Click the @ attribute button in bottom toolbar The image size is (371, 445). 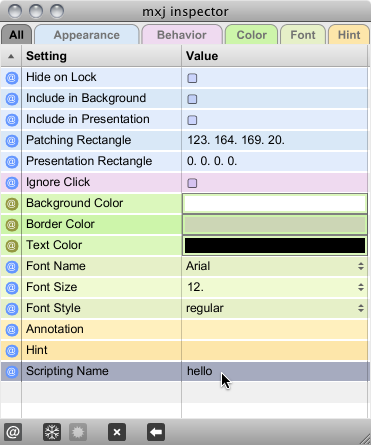[13, 432]
